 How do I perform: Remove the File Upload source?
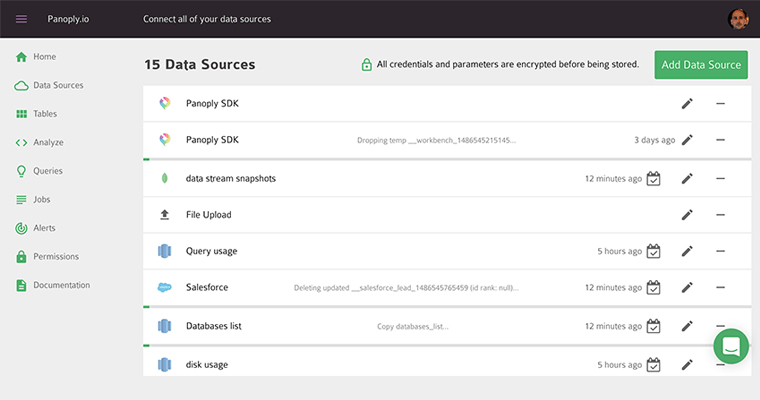click(x=720, y=215)
